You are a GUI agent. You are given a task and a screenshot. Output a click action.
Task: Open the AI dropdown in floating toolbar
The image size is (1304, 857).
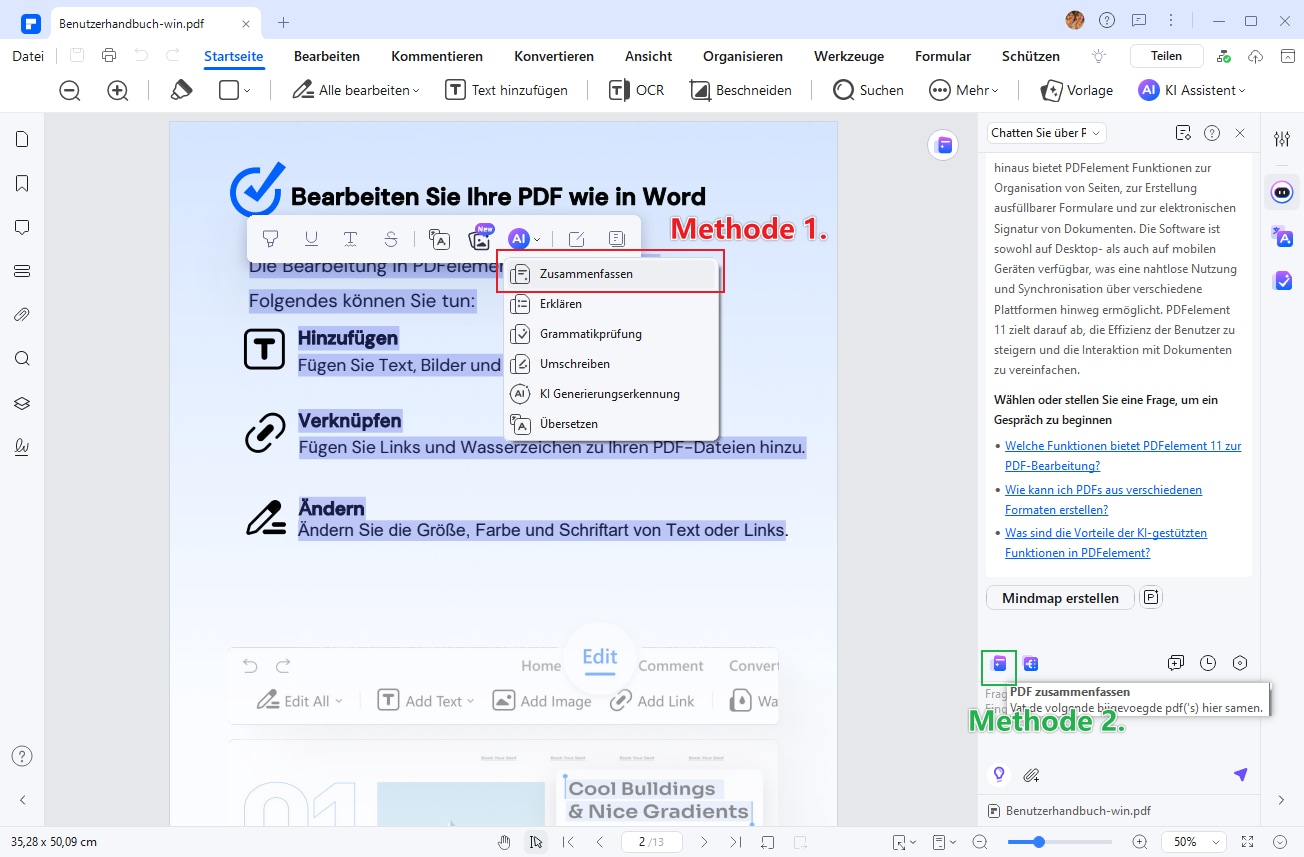tap(525, 238)
